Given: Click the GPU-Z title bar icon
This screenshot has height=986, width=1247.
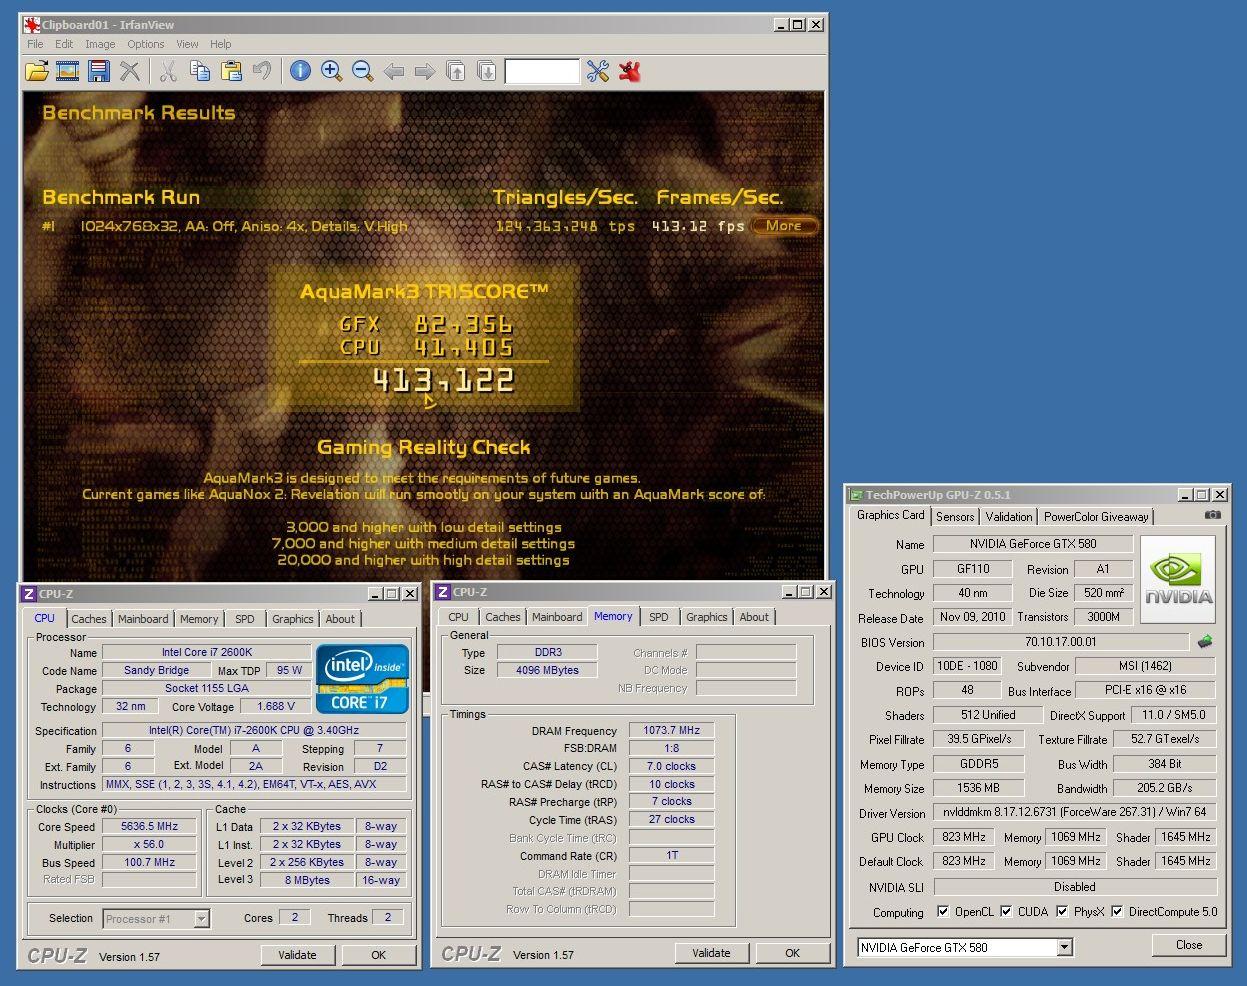Looking at the screenshot, I should coord(856,495).
